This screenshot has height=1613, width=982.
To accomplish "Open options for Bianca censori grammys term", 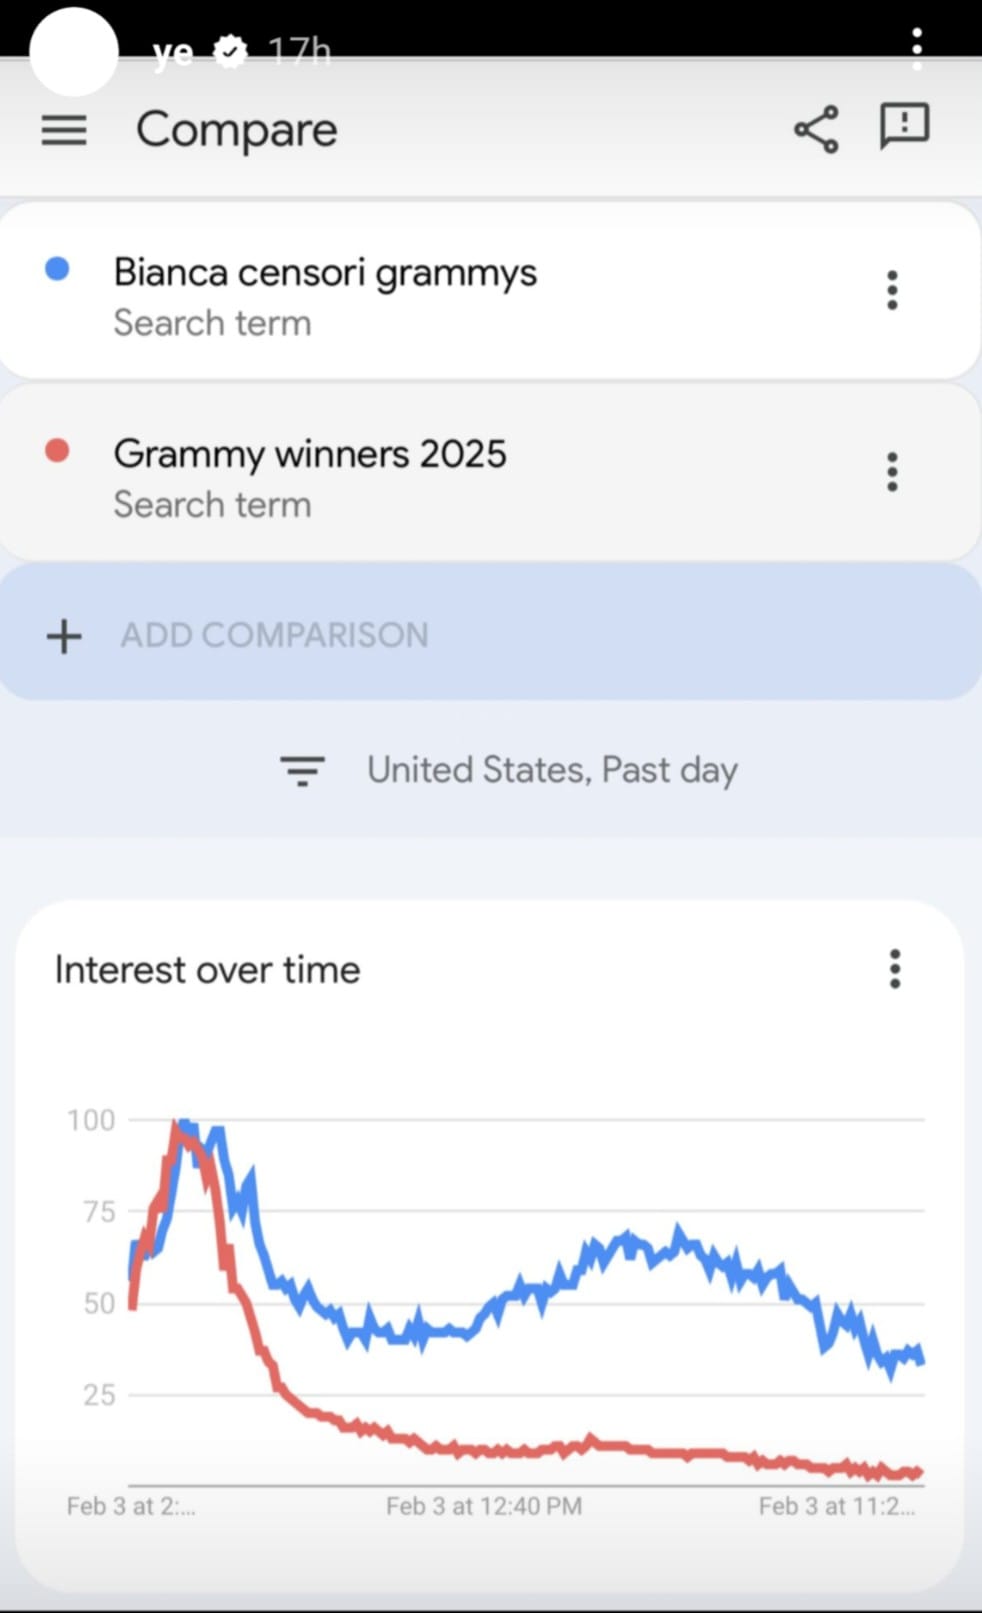I will click(x=892, y=290).
